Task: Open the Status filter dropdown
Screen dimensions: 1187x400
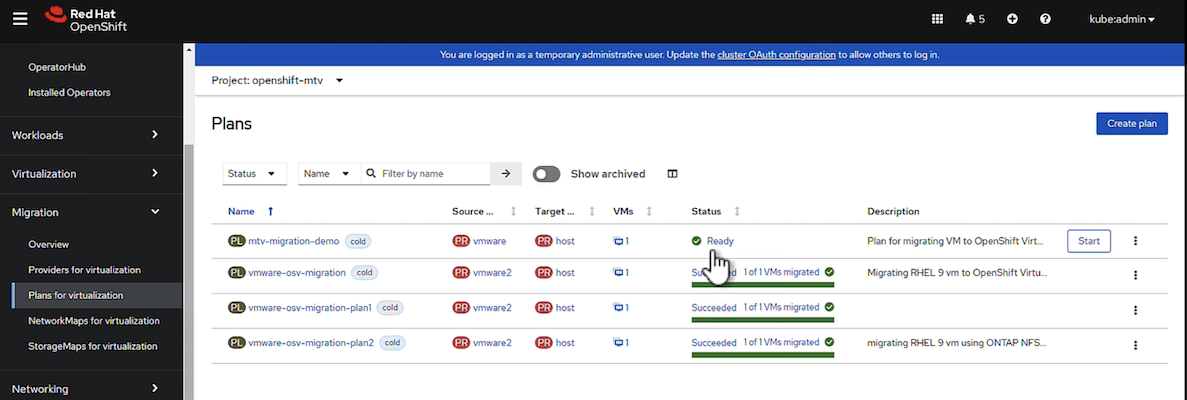Action: [254, 174]
